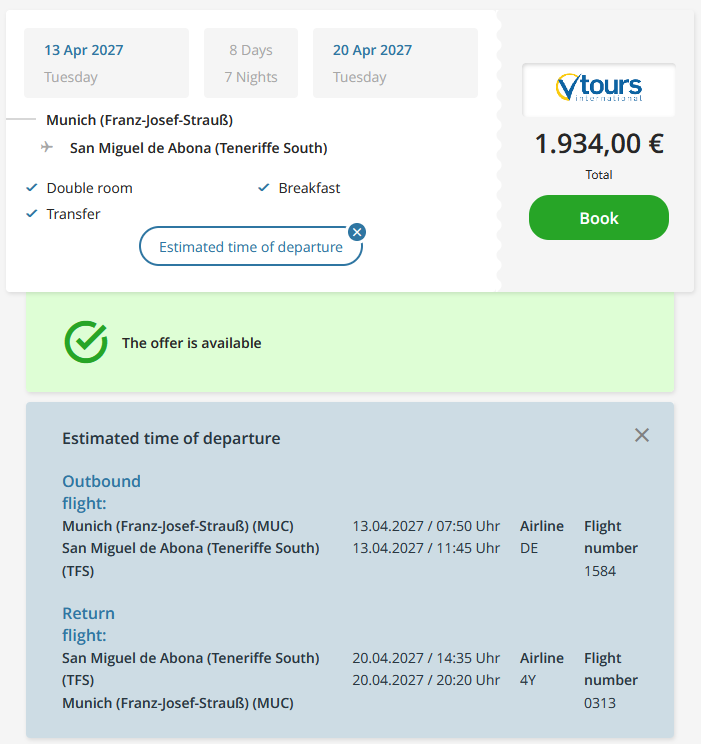701x744 pixels.
Task: Toggle the Estimated time of departure button
Action: (251, 247)
